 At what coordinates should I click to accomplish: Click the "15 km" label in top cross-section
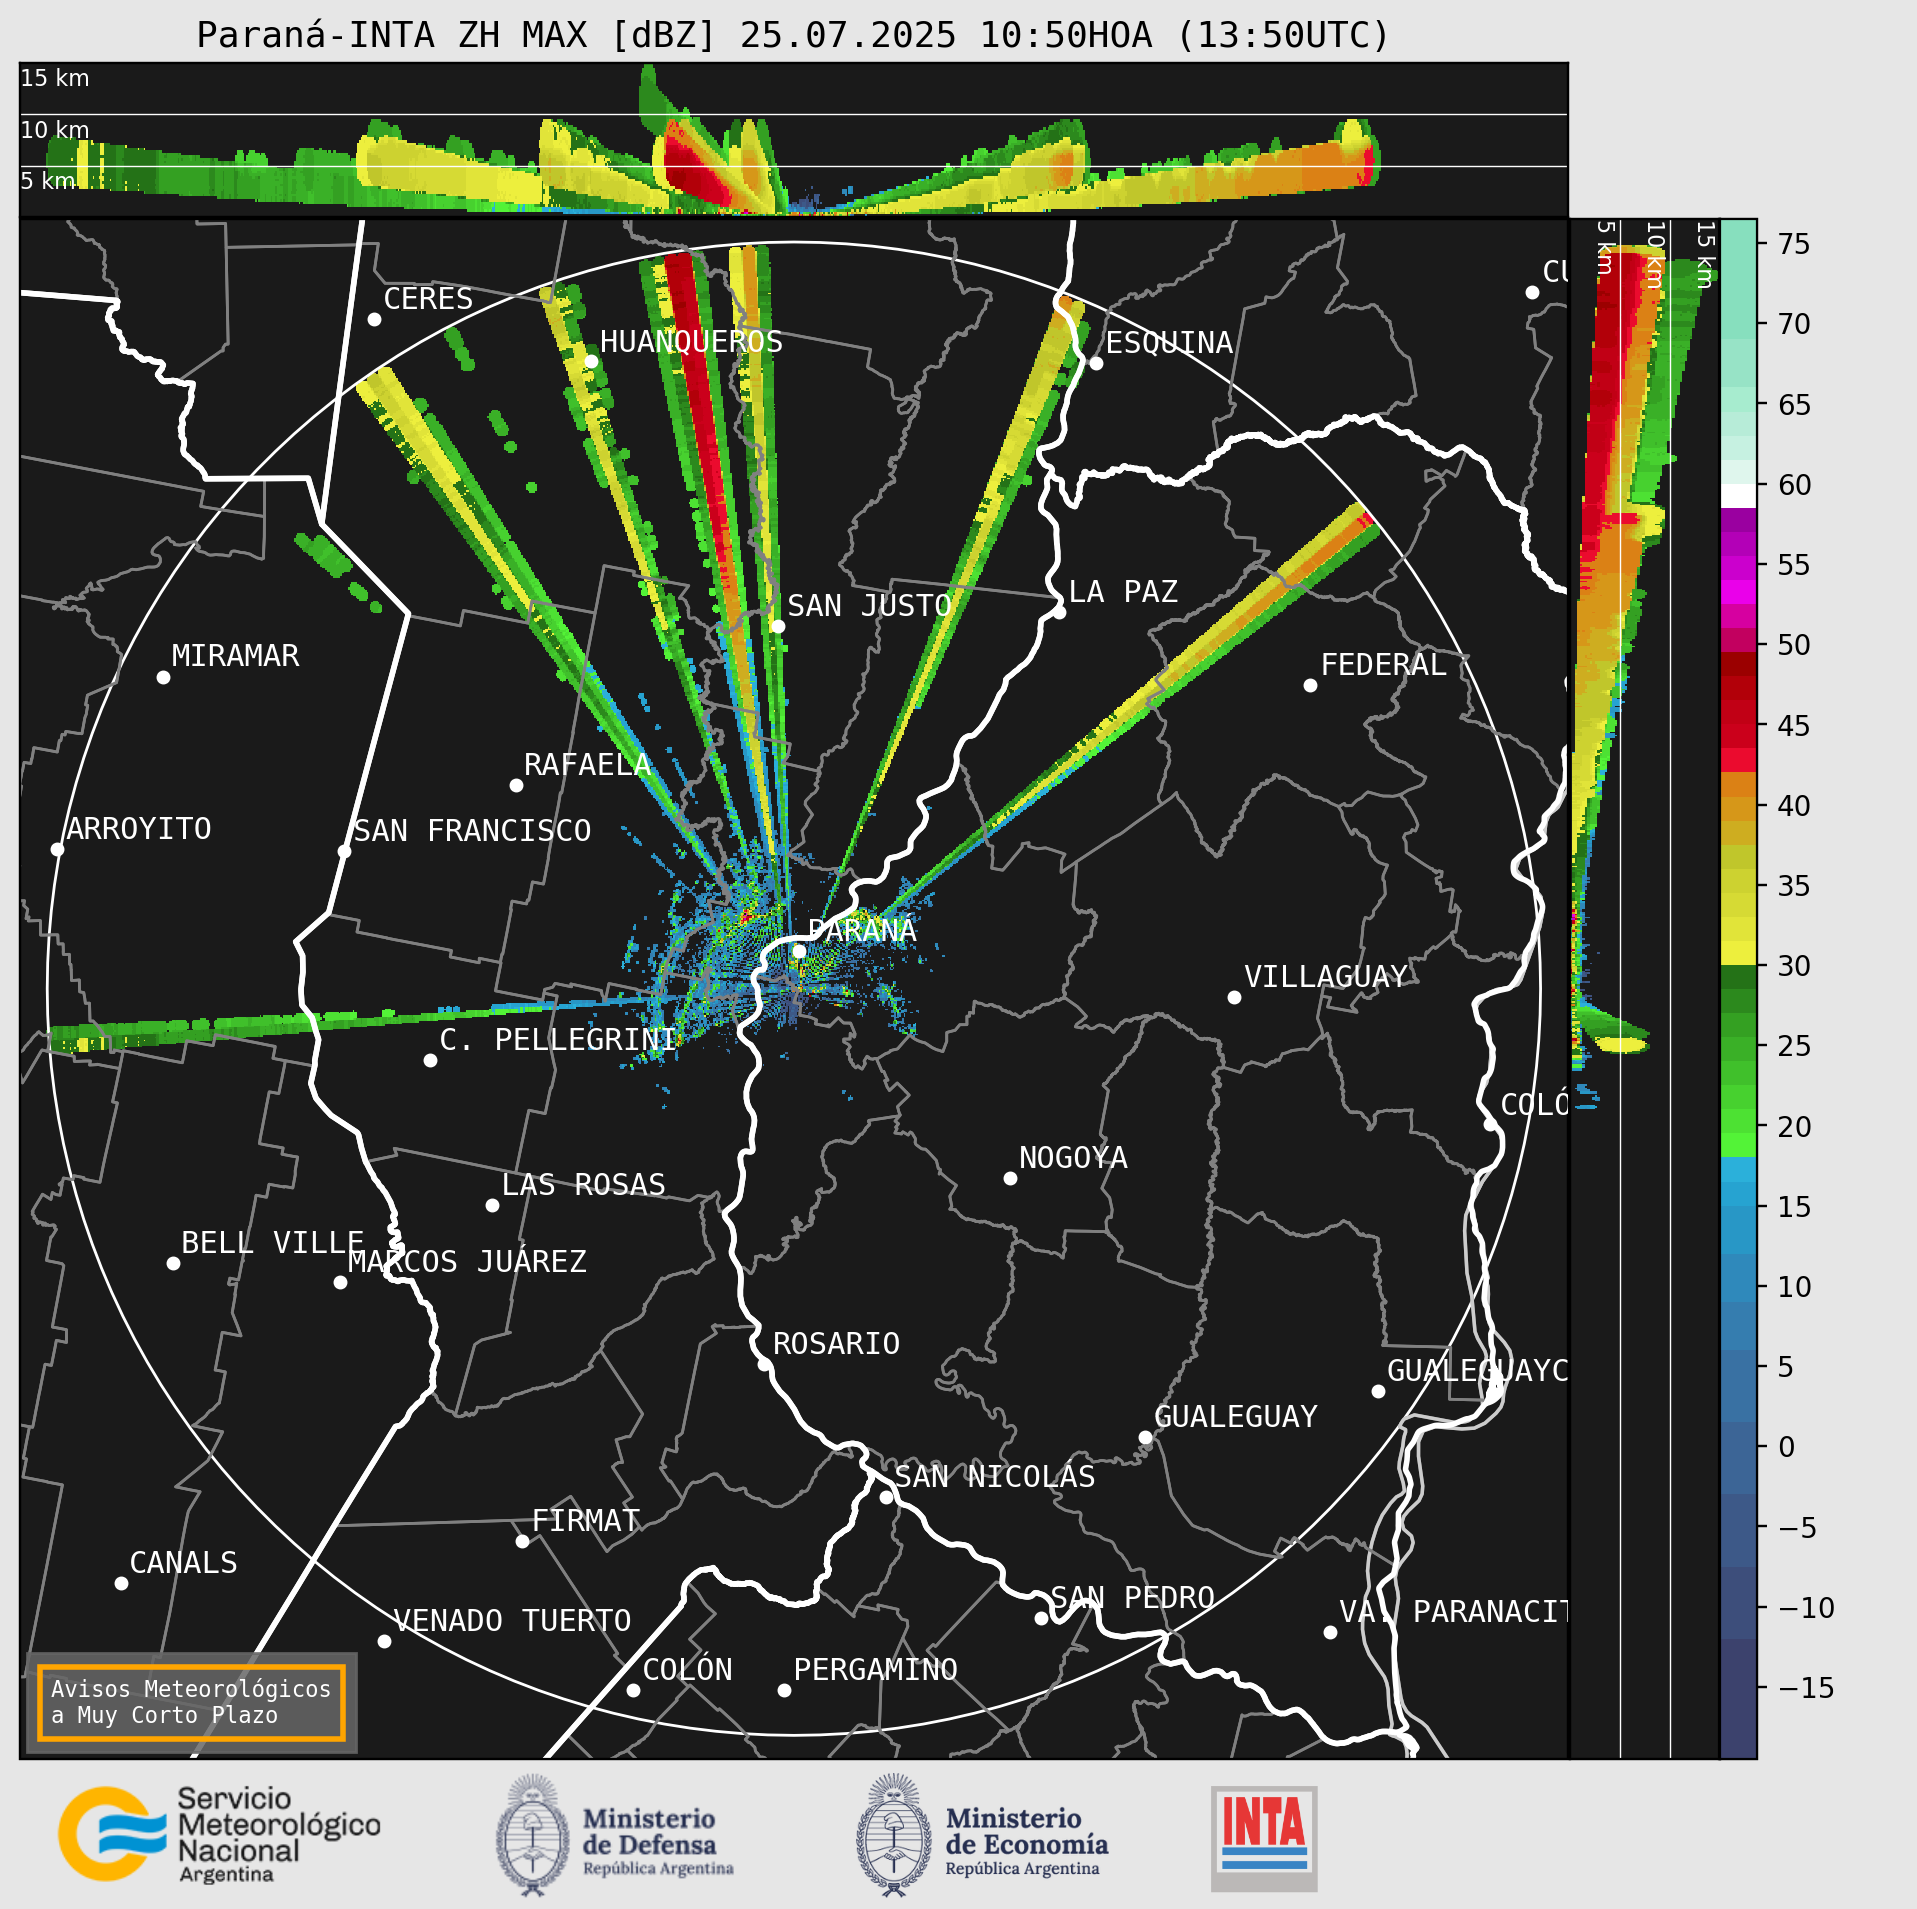point(55,78)
